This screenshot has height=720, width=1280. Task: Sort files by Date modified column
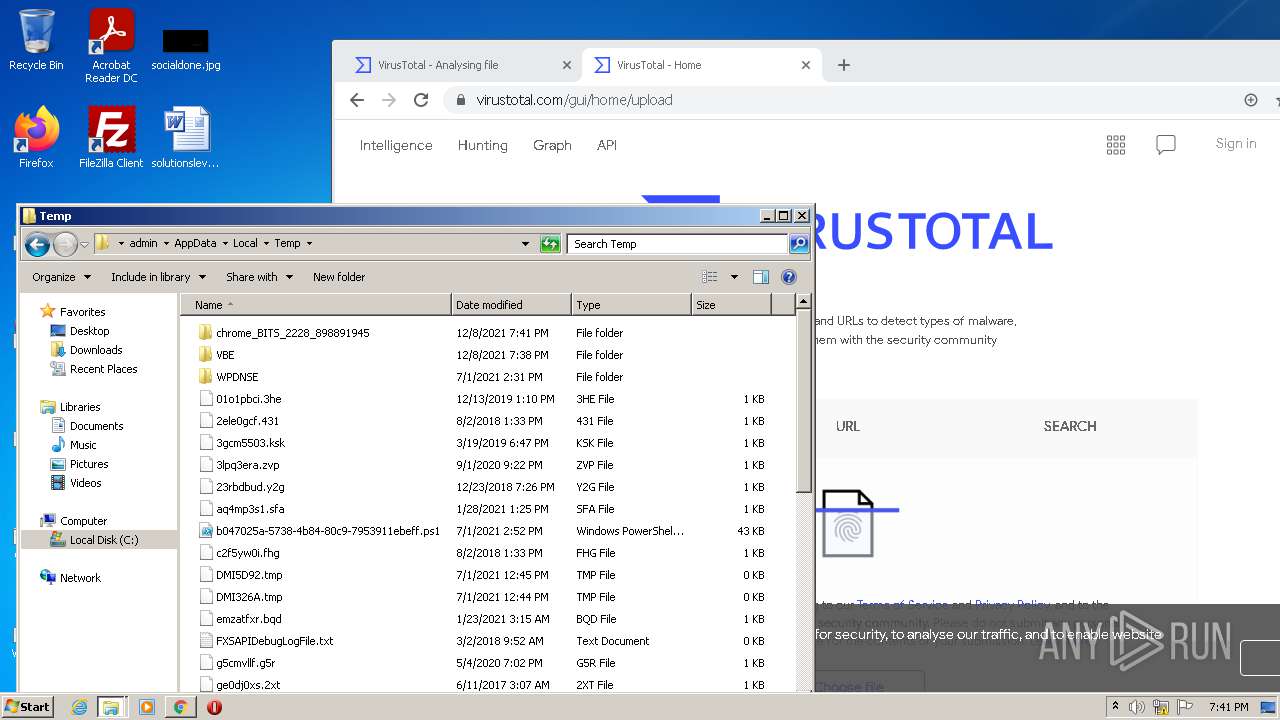tap(511, 305)
